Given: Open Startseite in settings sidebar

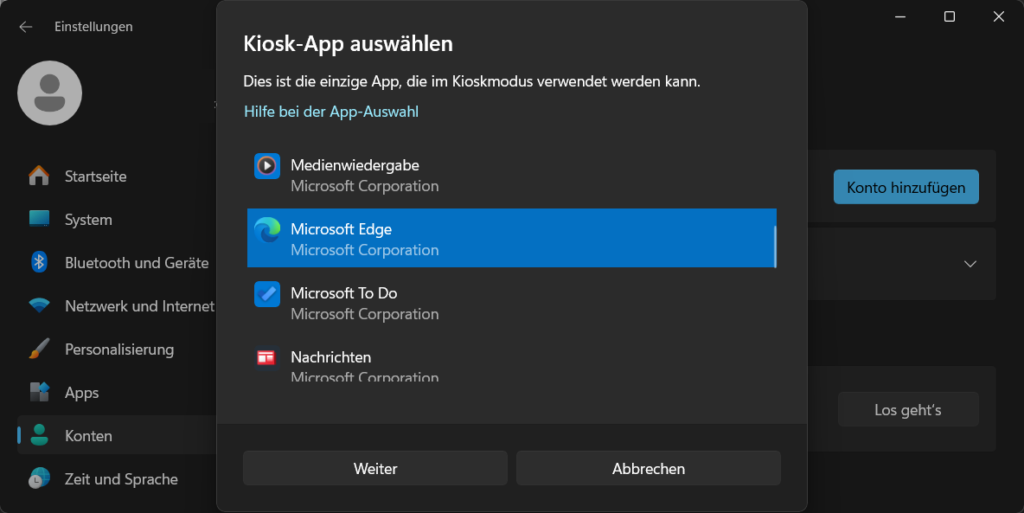Looking at the screenshot, I should point(116,176).
